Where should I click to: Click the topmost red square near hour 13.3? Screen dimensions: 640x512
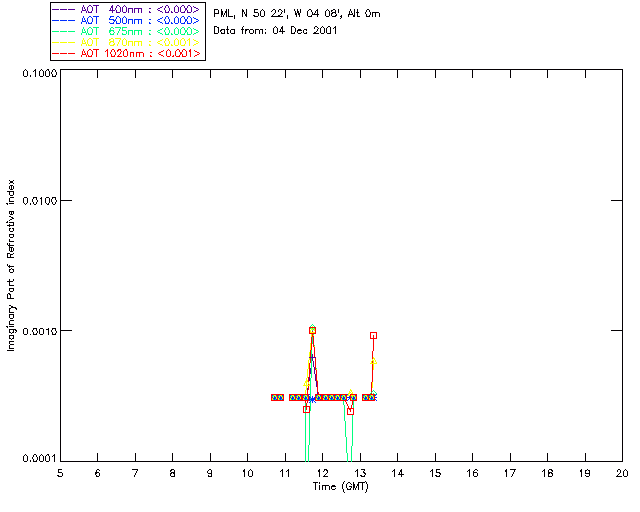point(373,336)
